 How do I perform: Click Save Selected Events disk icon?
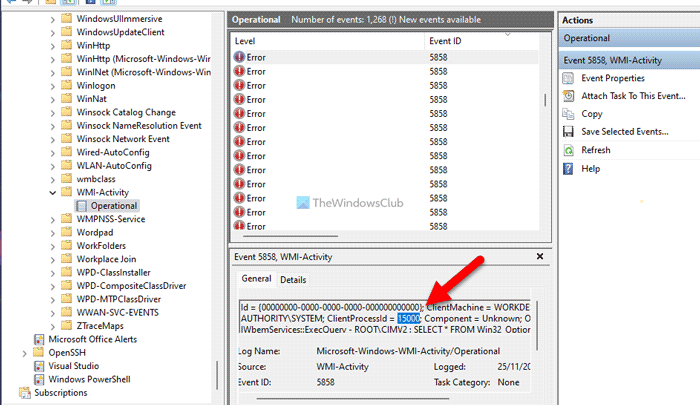(x=568, y=132)
